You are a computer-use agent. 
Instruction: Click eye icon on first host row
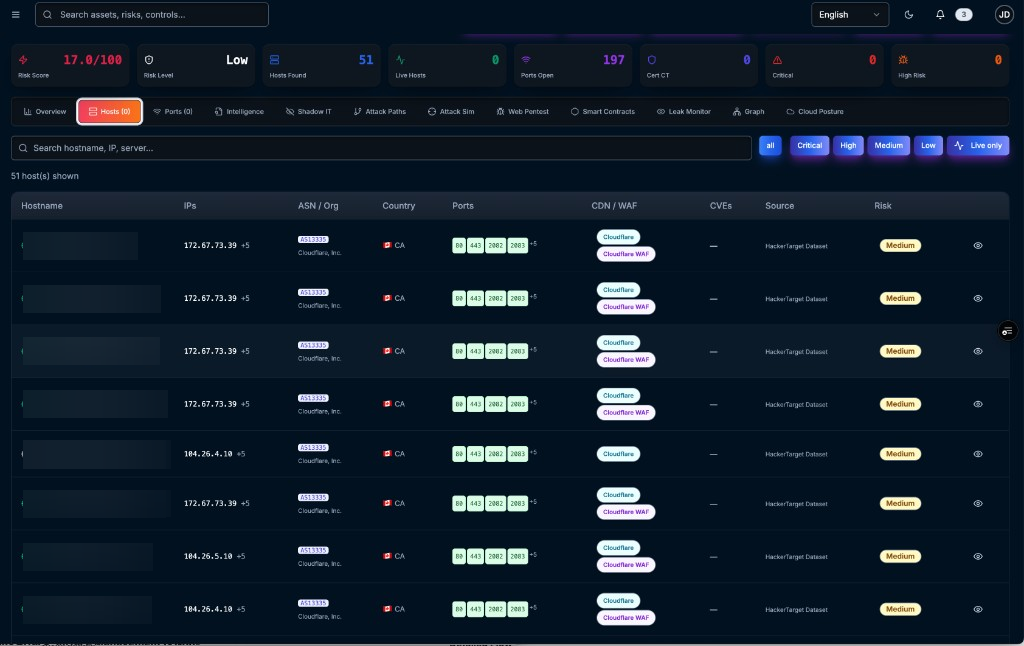click(x=978, y=246)
